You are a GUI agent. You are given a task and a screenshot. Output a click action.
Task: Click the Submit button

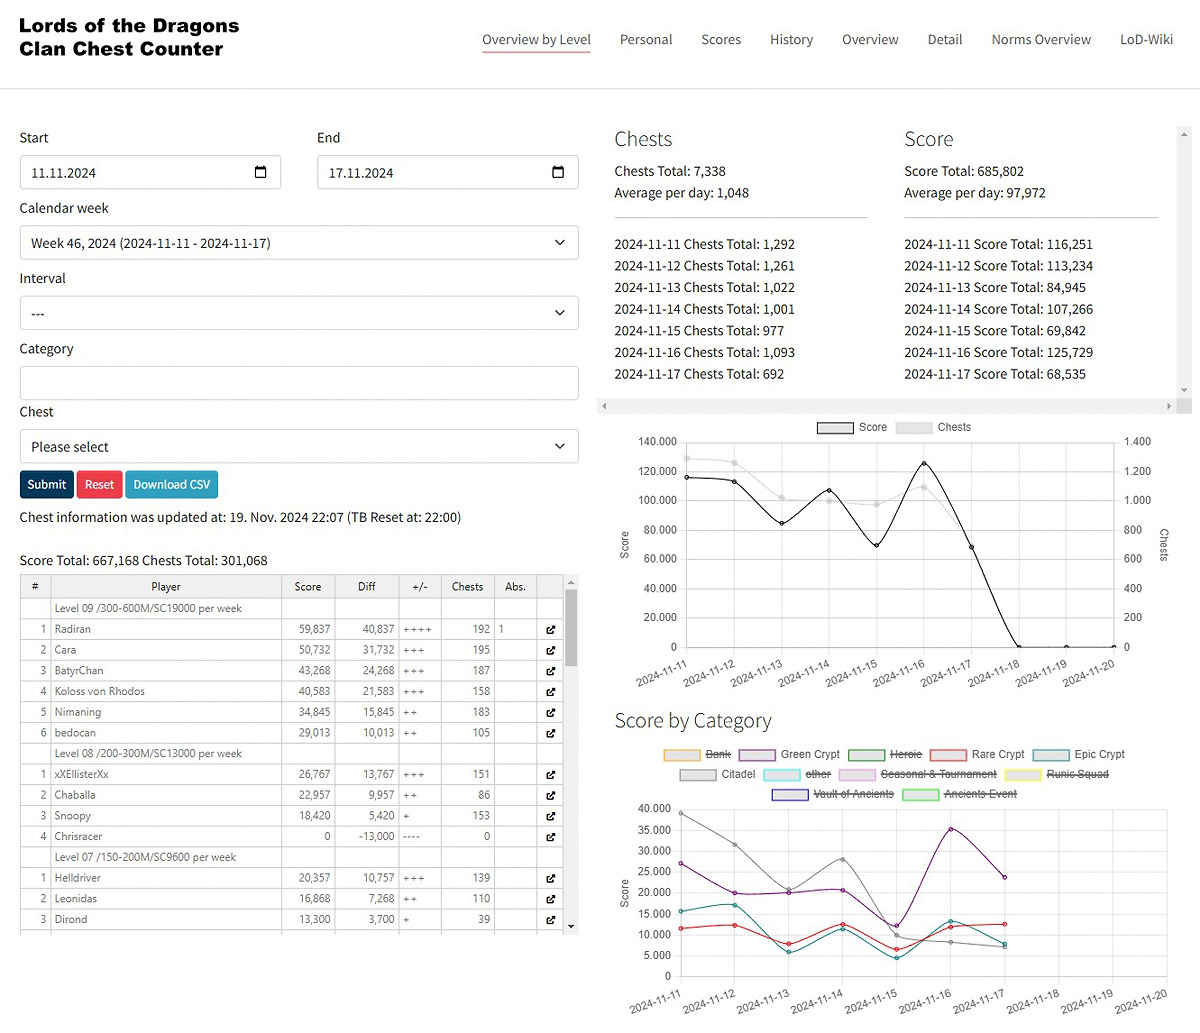(46, 485)
